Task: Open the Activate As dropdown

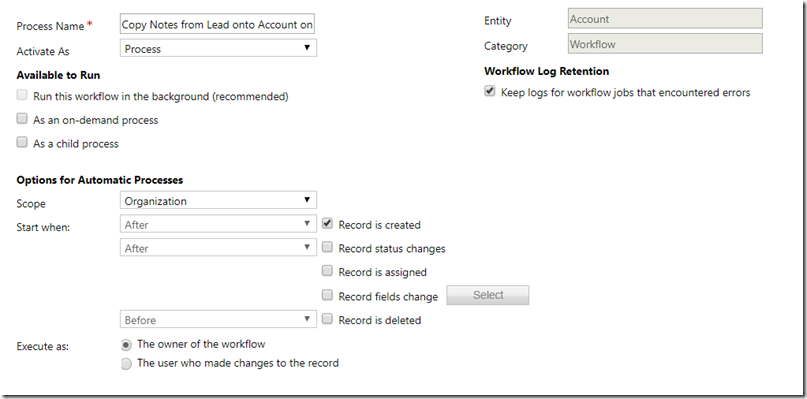Action: pos(218,48)
